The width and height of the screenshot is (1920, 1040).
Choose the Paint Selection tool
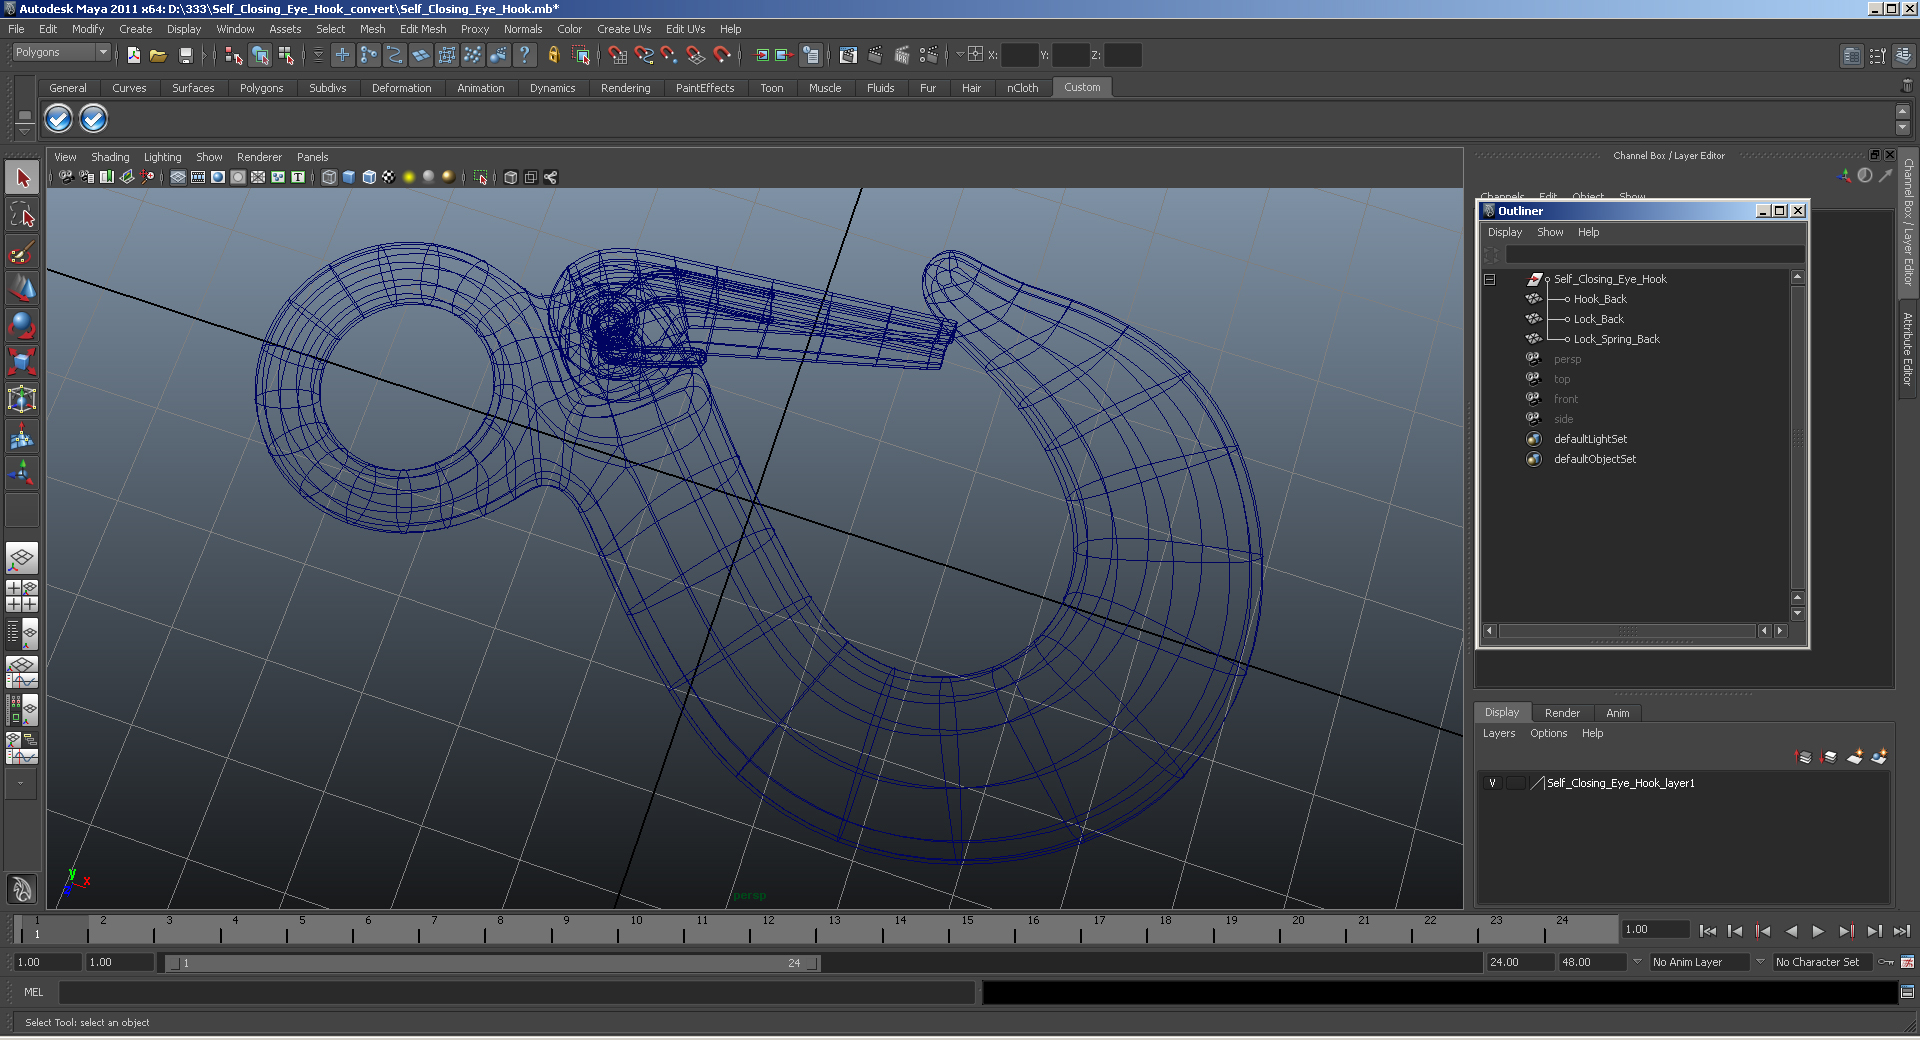click(x=22, y=252)
